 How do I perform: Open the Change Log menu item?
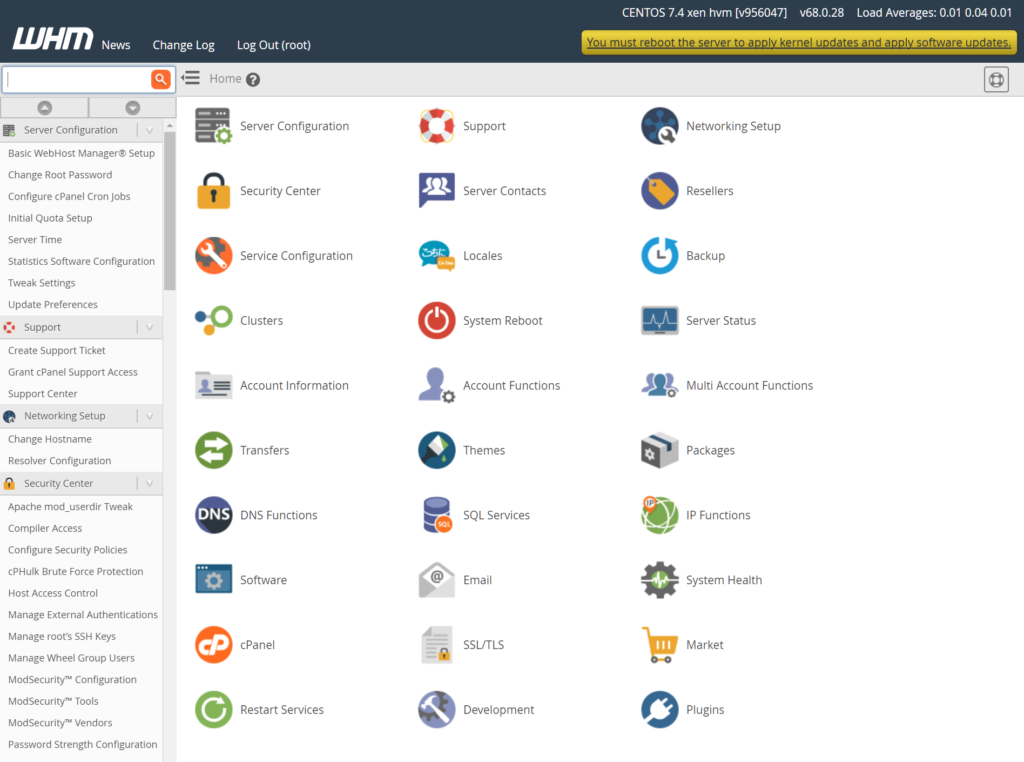(183, 45)
